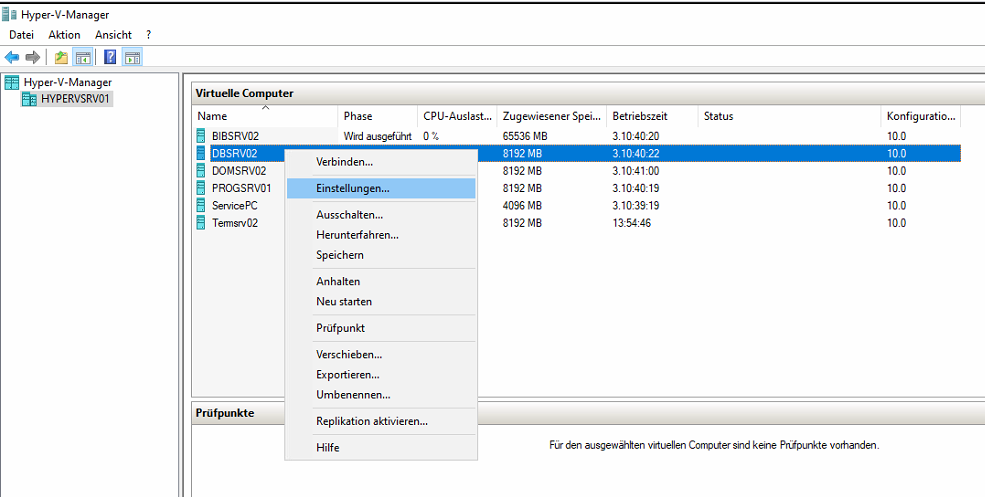Viewport: 985px width, 497px height.
Task: Click the DOMSRV02 virtual machine icon
Action: [201, 170]
